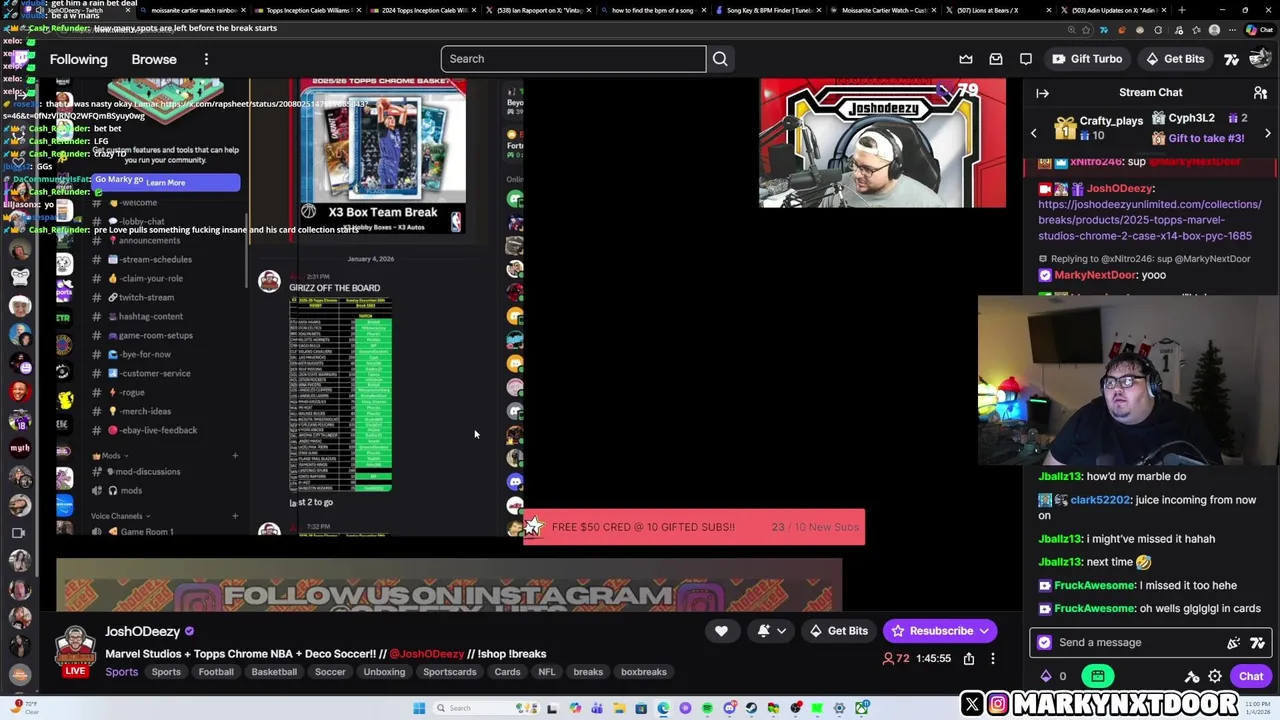Click the @JoshODeezy link in the stream title
The width and height of the screenshot is (1280, 720).
tap(427, 654)
